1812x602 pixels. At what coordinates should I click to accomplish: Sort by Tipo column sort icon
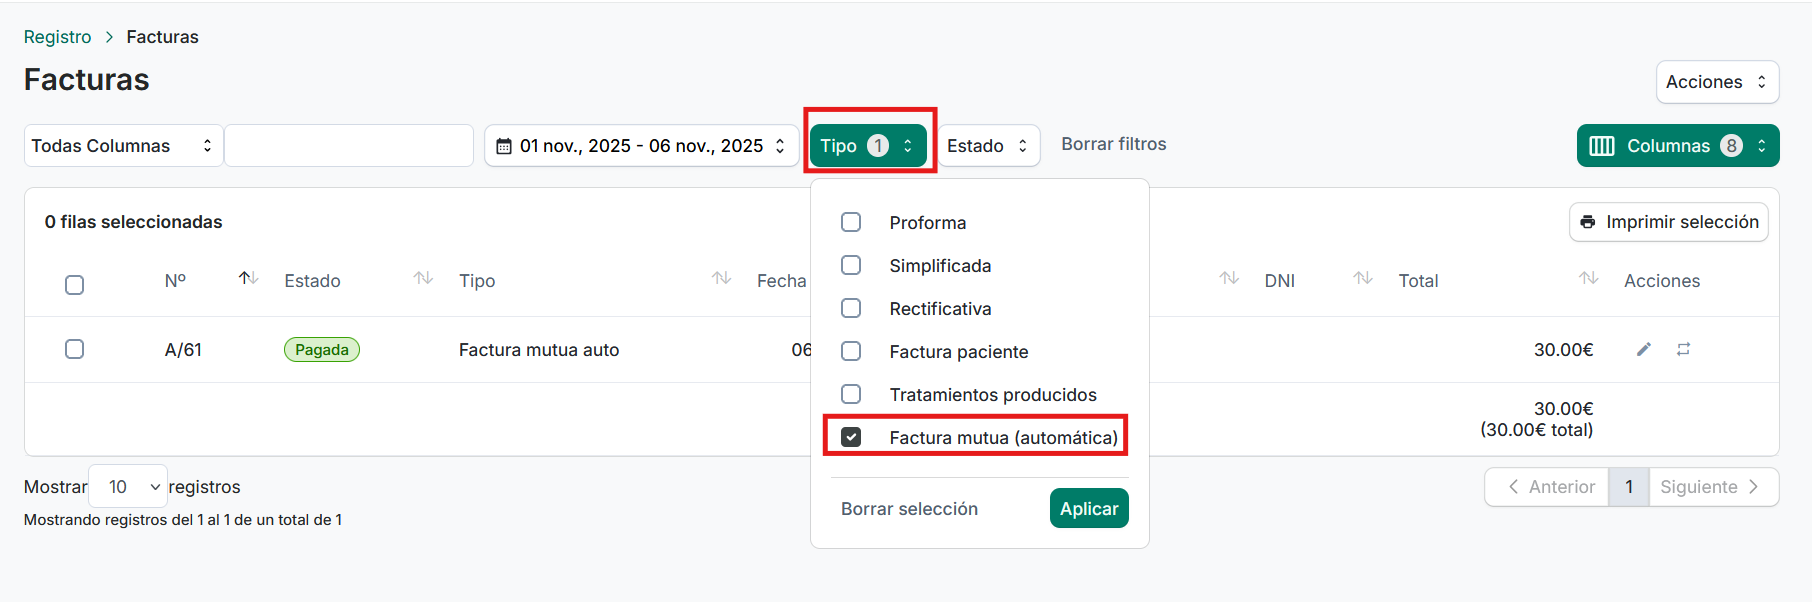tap(721, 278)
